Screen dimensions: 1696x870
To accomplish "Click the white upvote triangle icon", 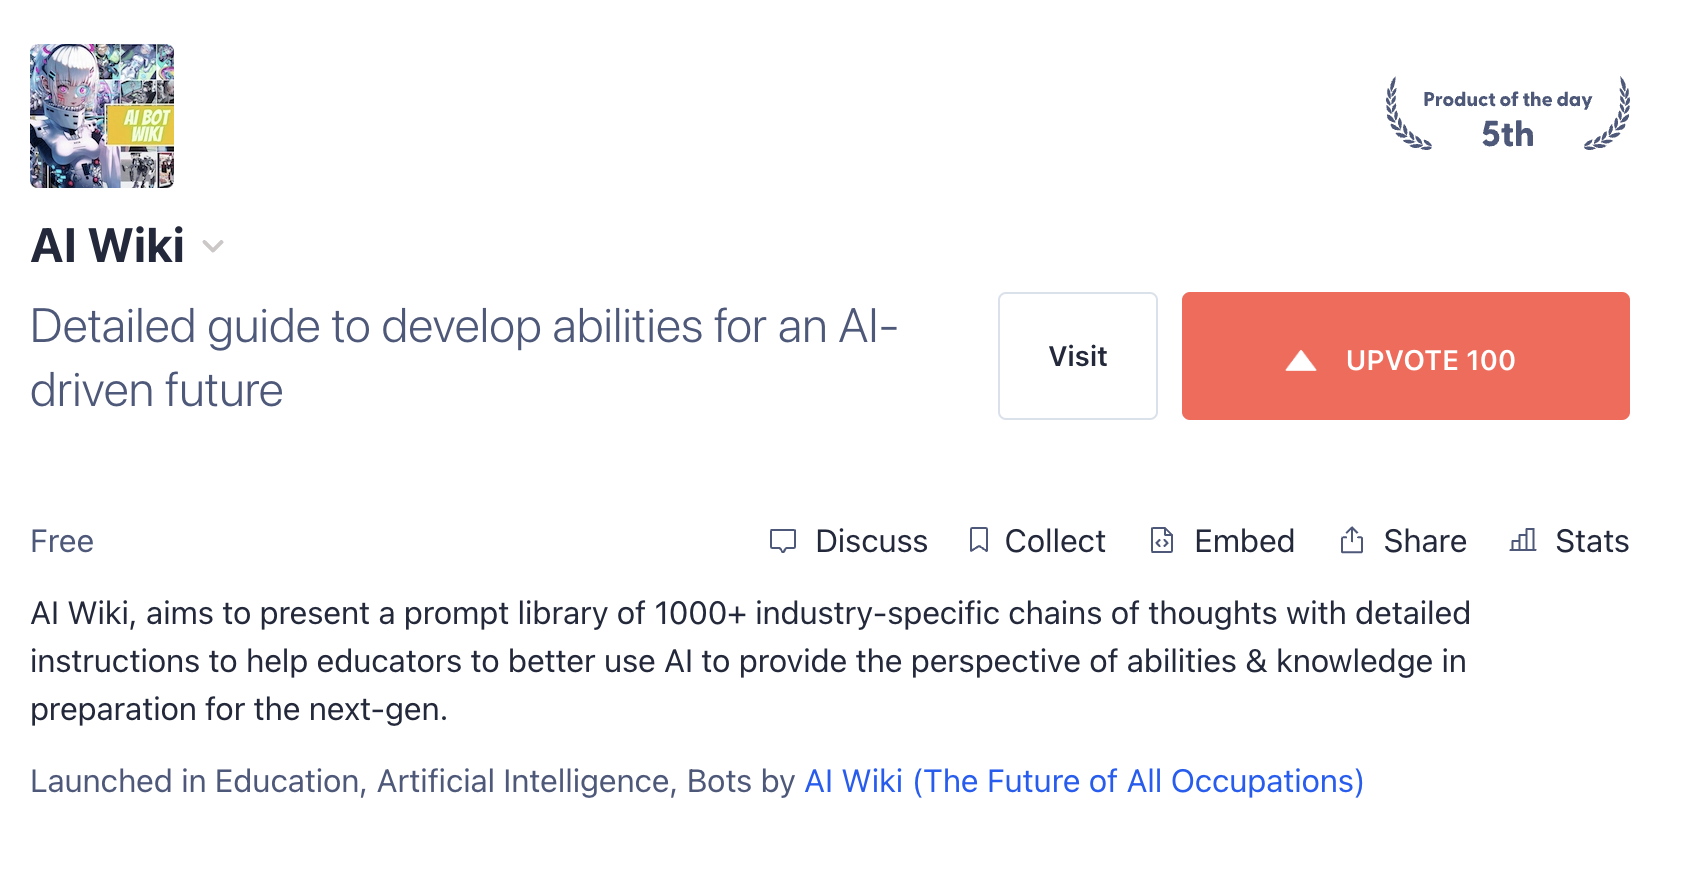I will pos(1300,360).
